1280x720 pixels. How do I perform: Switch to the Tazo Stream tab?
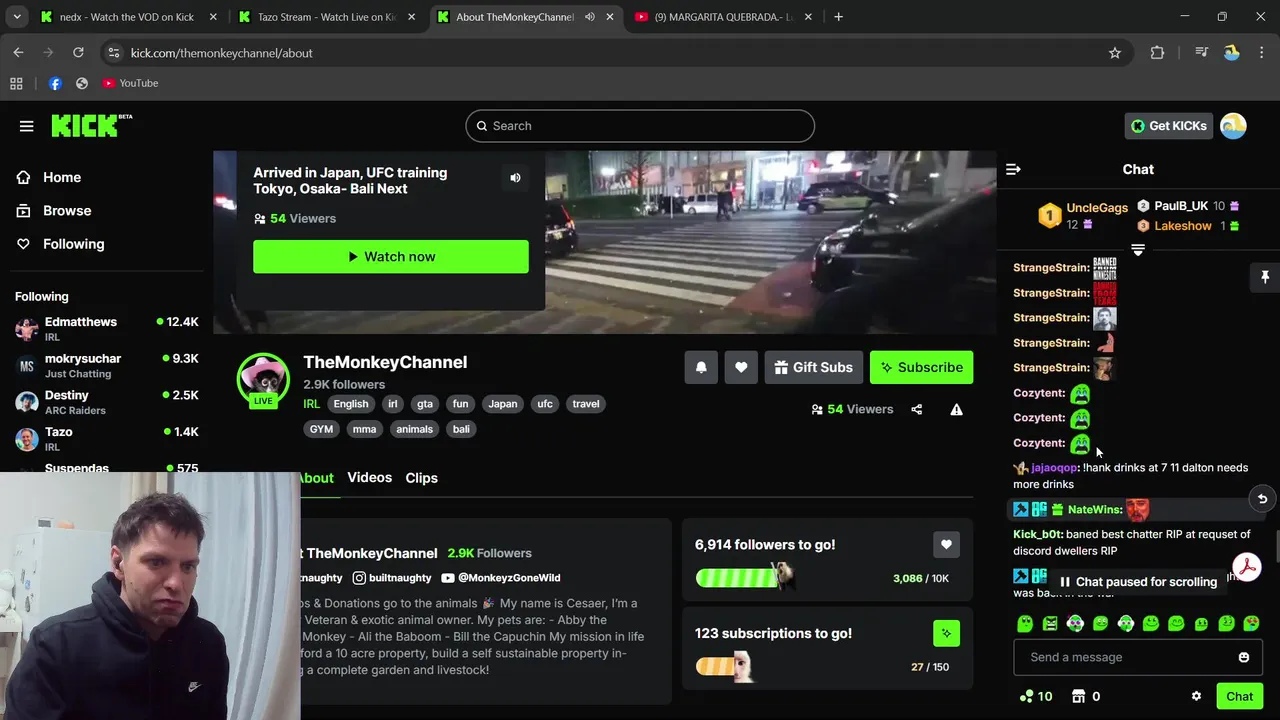(x=327, y=17)
